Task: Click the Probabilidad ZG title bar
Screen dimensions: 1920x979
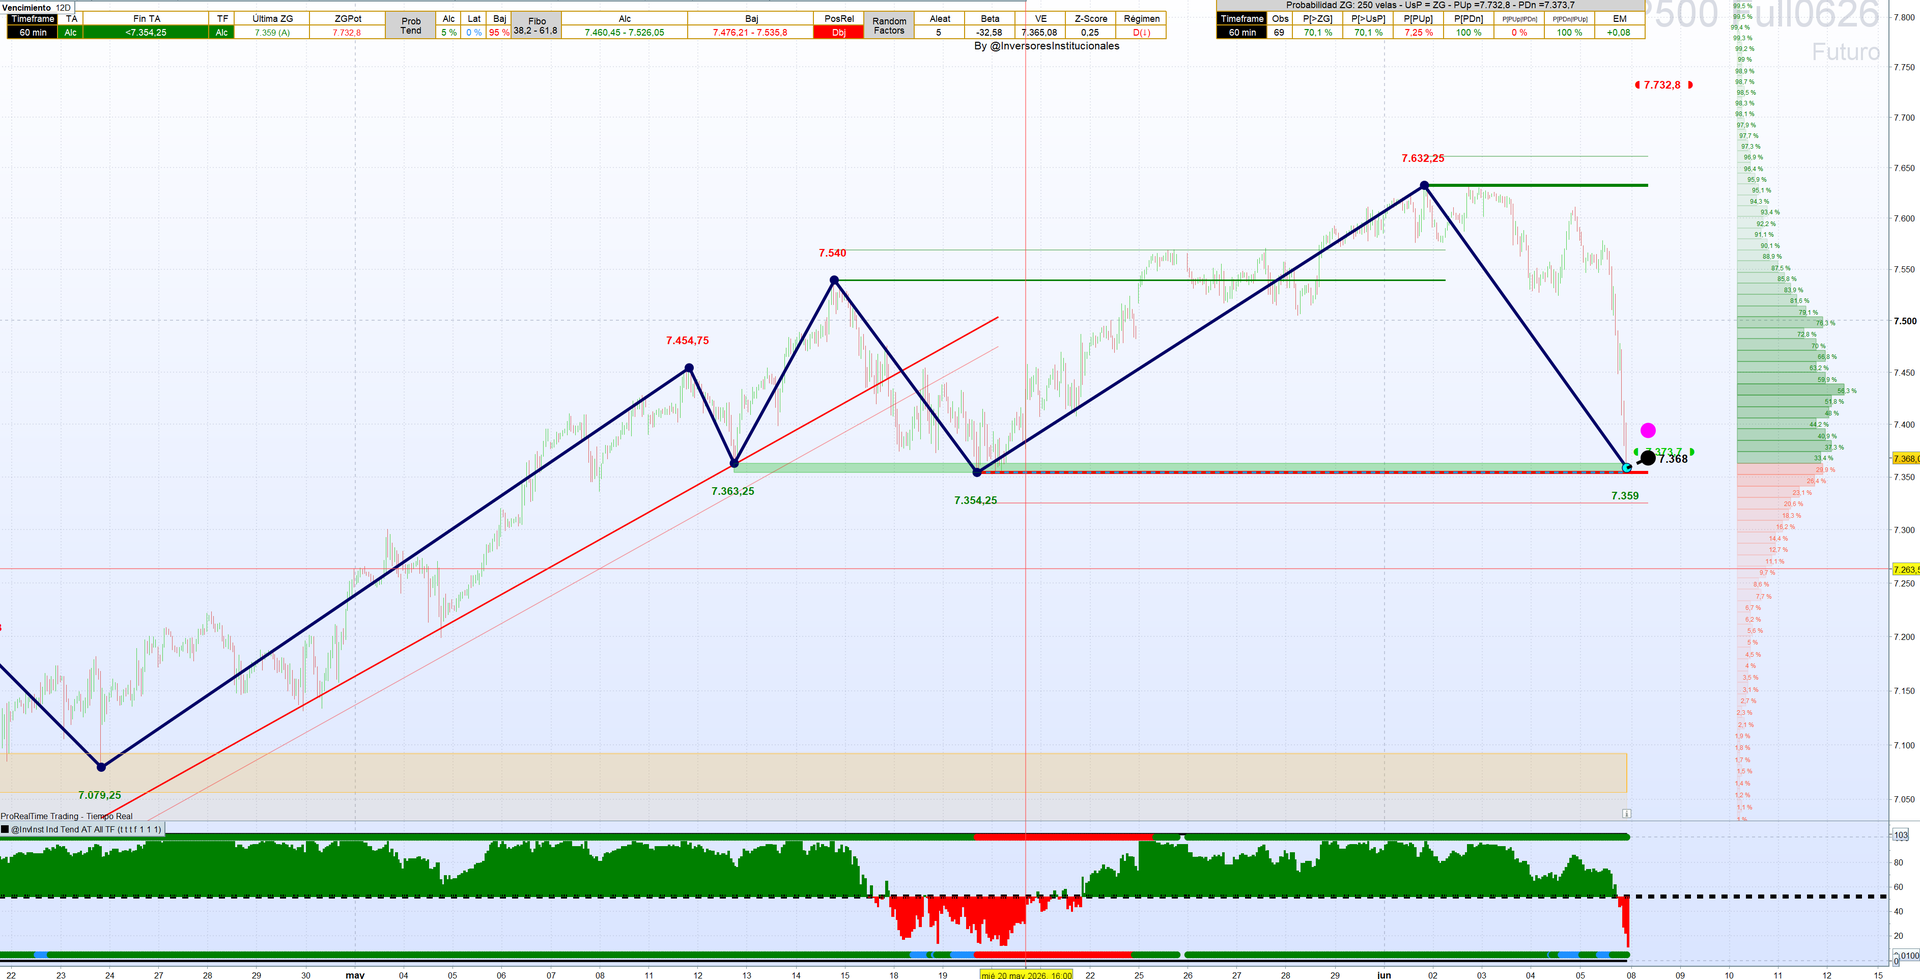Action: click(x=1430, y=6)
